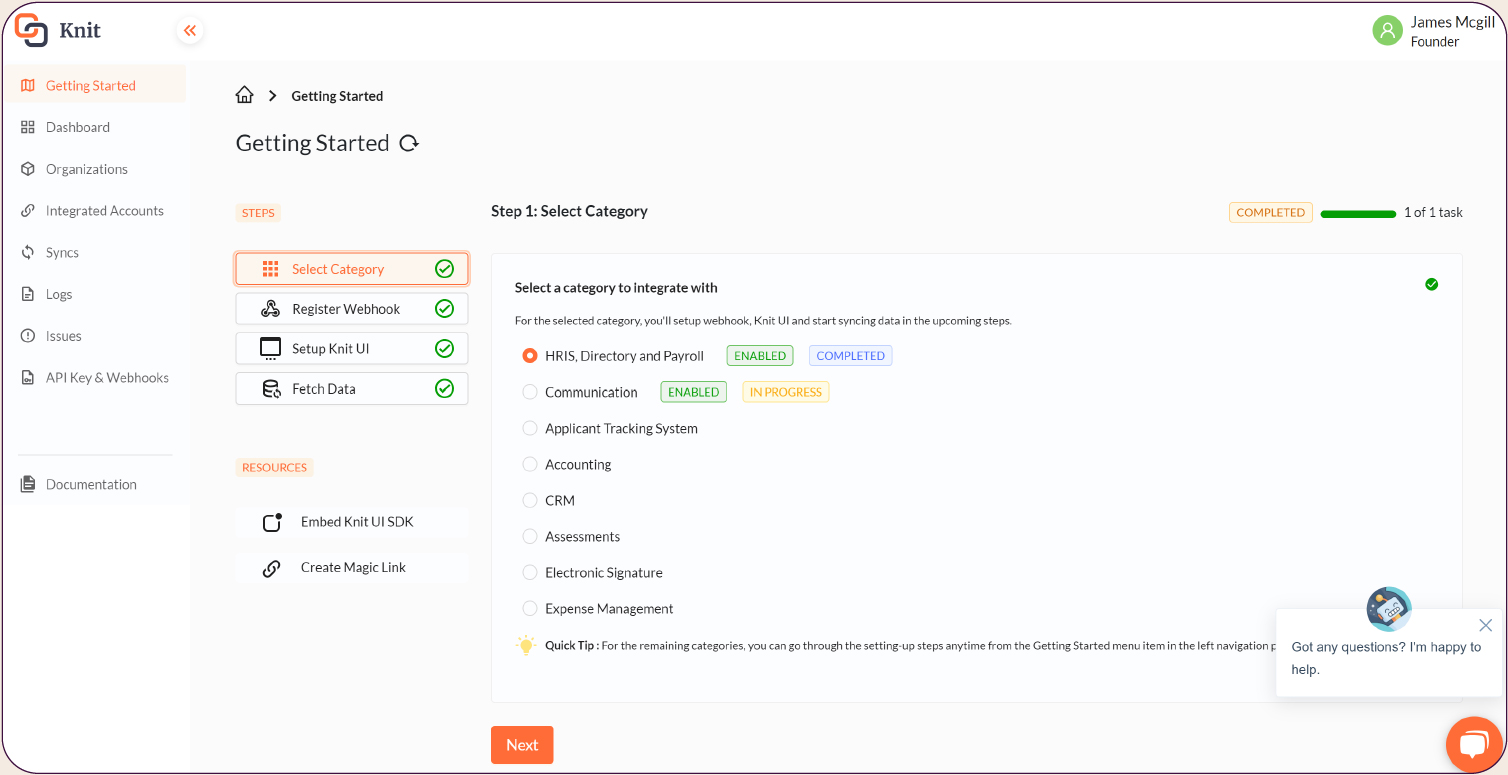Click the Quick Tip lightbulb icon
Viewport: 1508px width, 775px height.
click(526, 645)
